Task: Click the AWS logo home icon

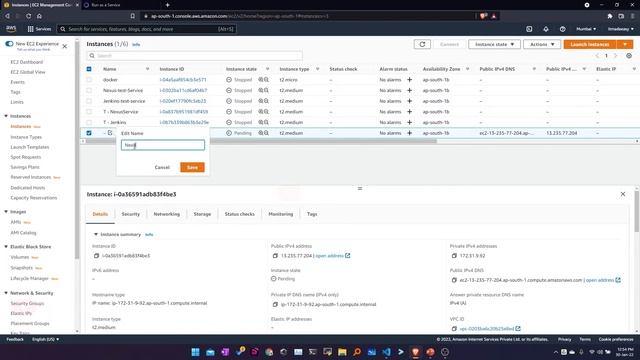Action: [11, 29]
